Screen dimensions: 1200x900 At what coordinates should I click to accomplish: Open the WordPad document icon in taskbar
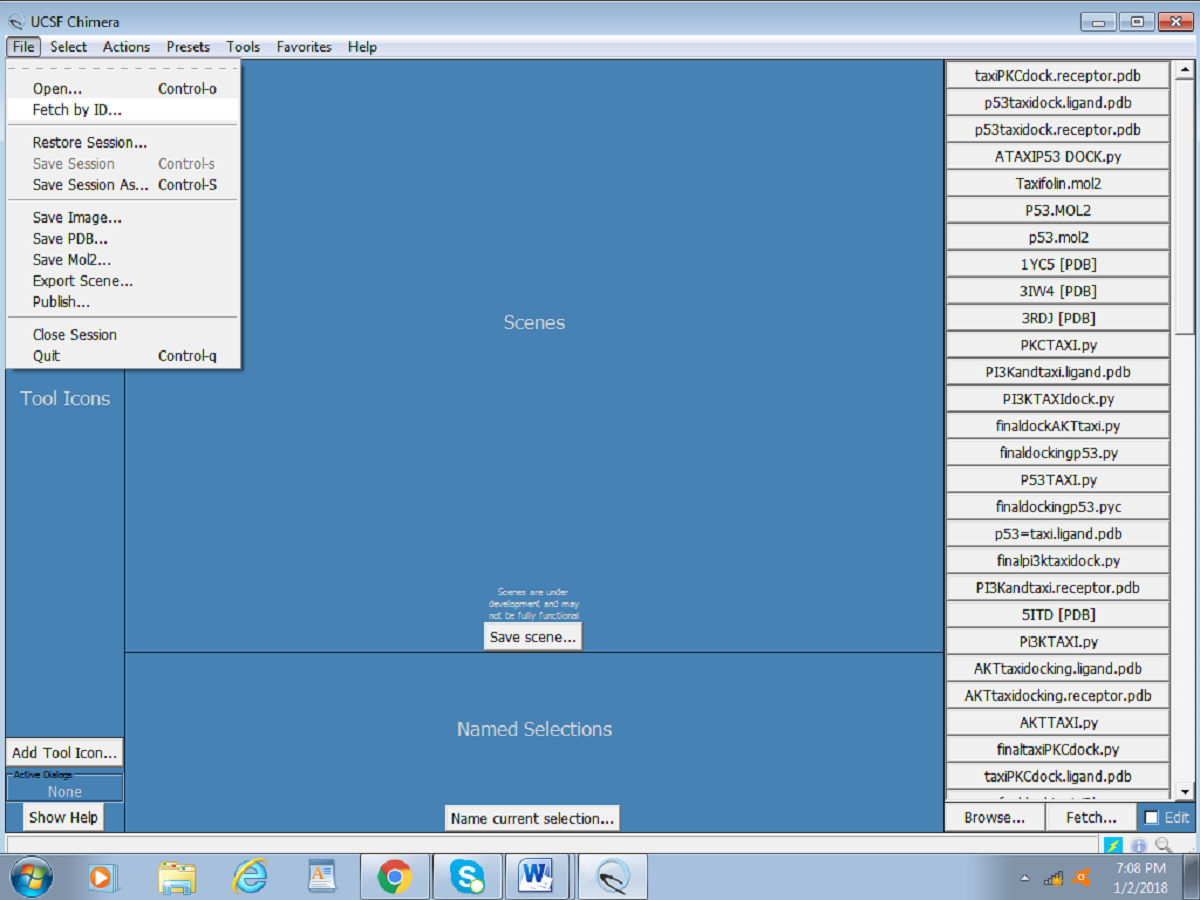click(x=322, y=877)
